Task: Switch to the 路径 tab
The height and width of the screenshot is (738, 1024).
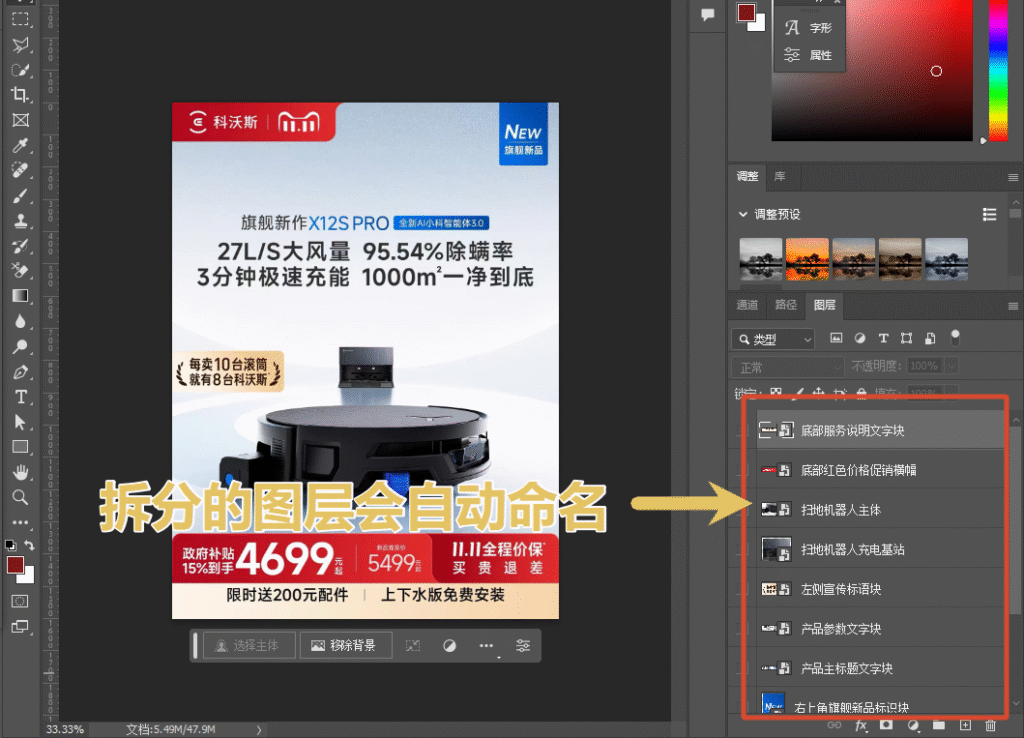Action: coord(786,305)
